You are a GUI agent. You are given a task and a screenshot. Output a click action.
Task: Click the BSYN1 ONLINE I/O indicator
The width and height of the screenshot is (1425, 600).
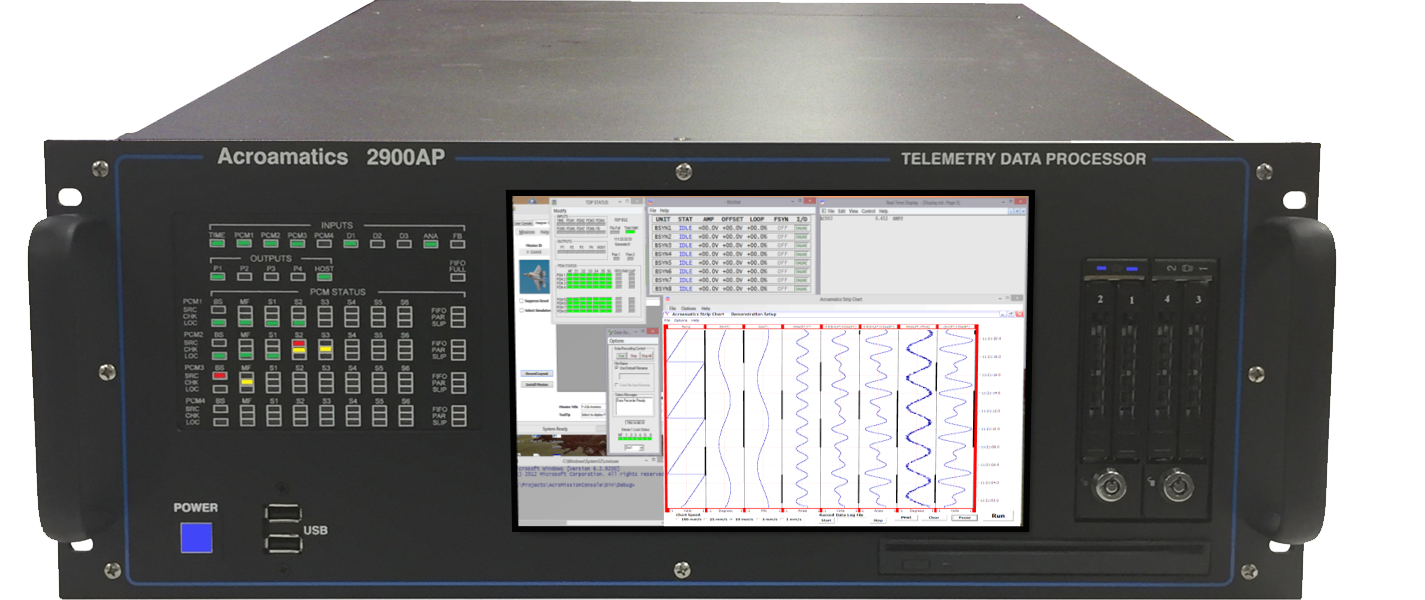(x=802, y=228)
